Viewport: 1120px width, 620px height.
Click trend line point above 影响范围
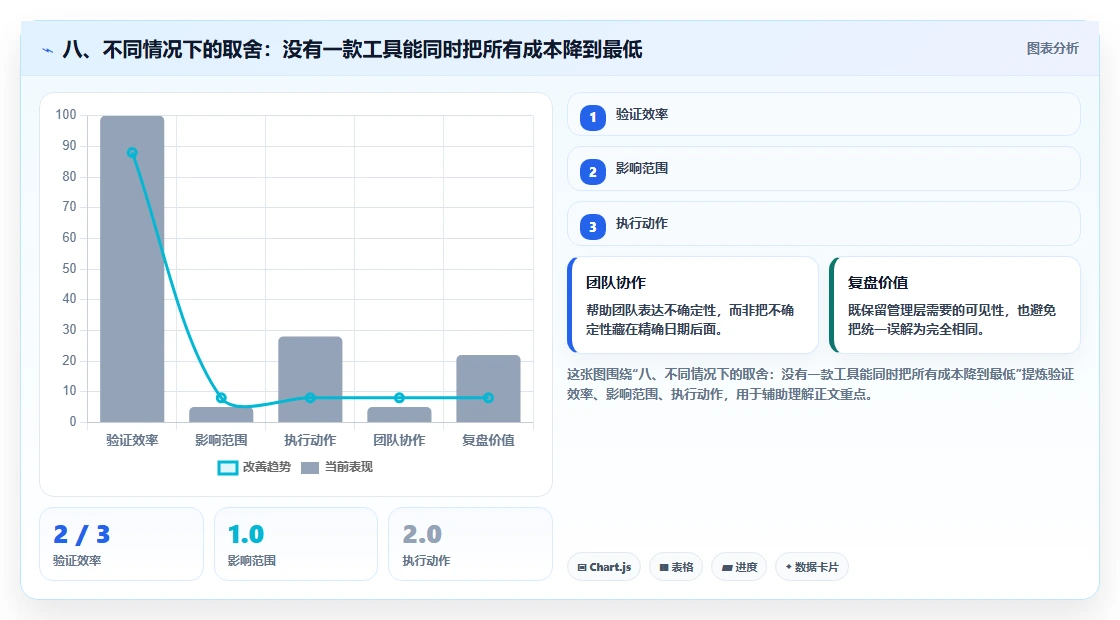pos(221,398)
